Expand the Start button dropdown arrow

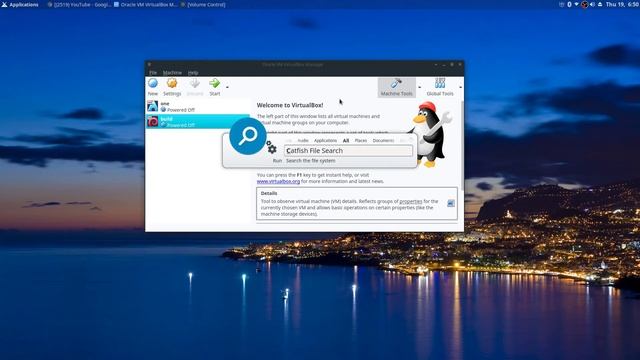coord(227,87)
